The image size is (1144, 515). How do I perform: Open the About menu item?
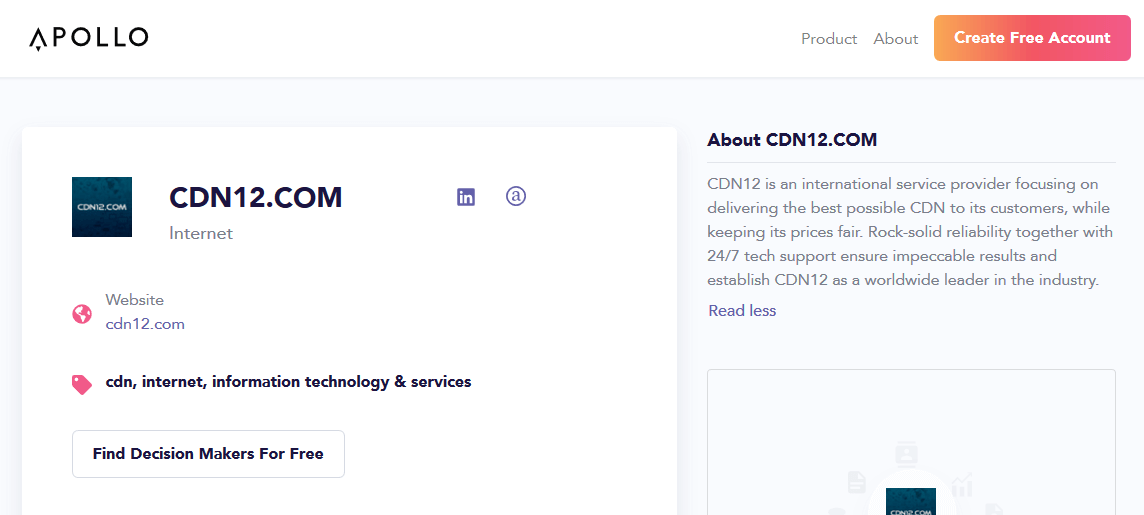(895, 39)
